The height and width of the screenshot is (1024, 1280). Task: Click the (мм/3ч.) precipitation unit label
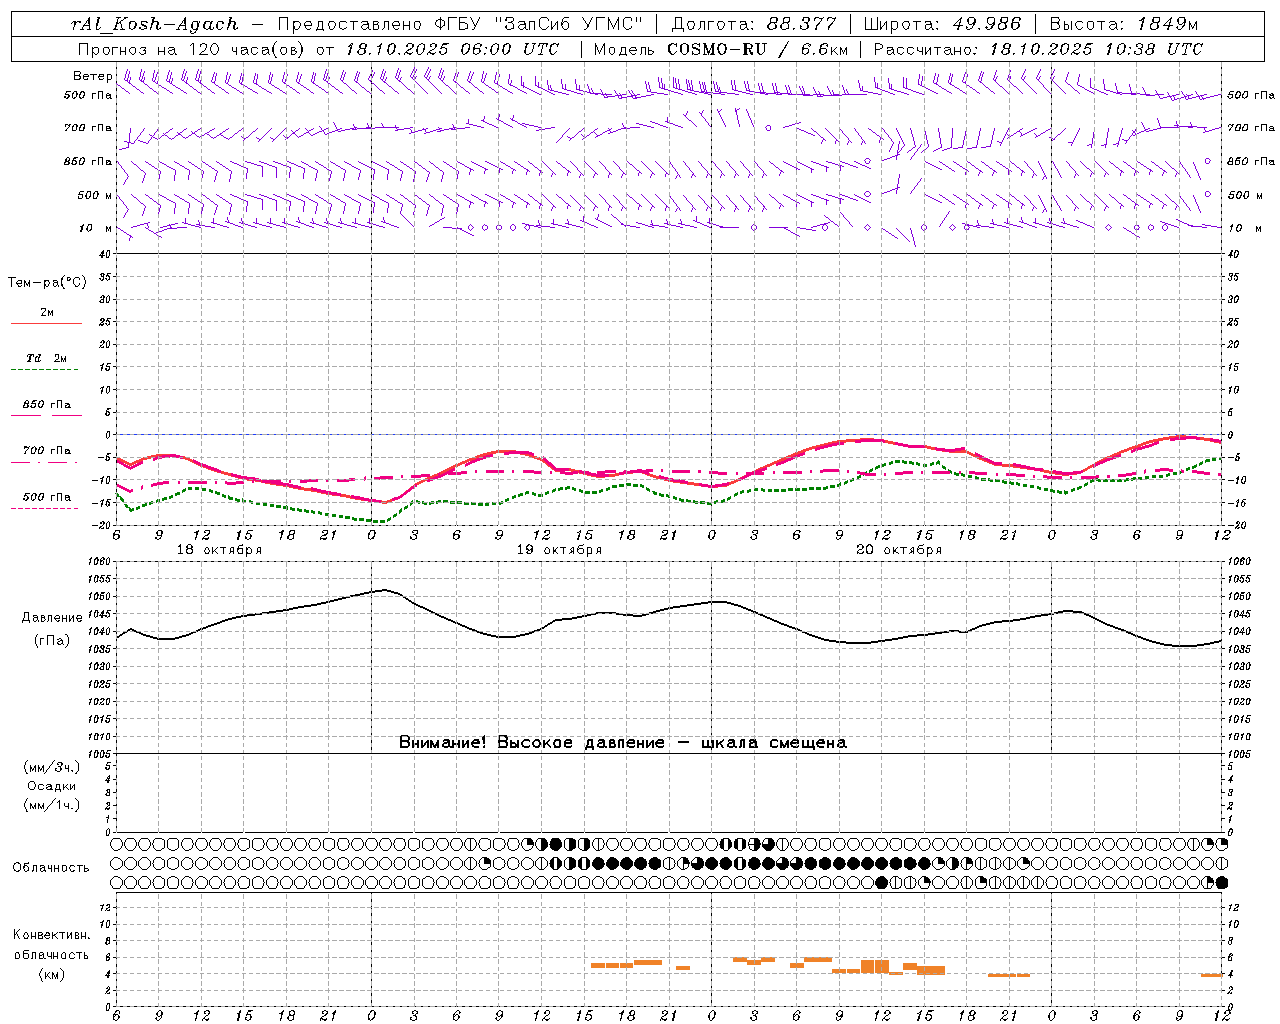coord(52,767)
